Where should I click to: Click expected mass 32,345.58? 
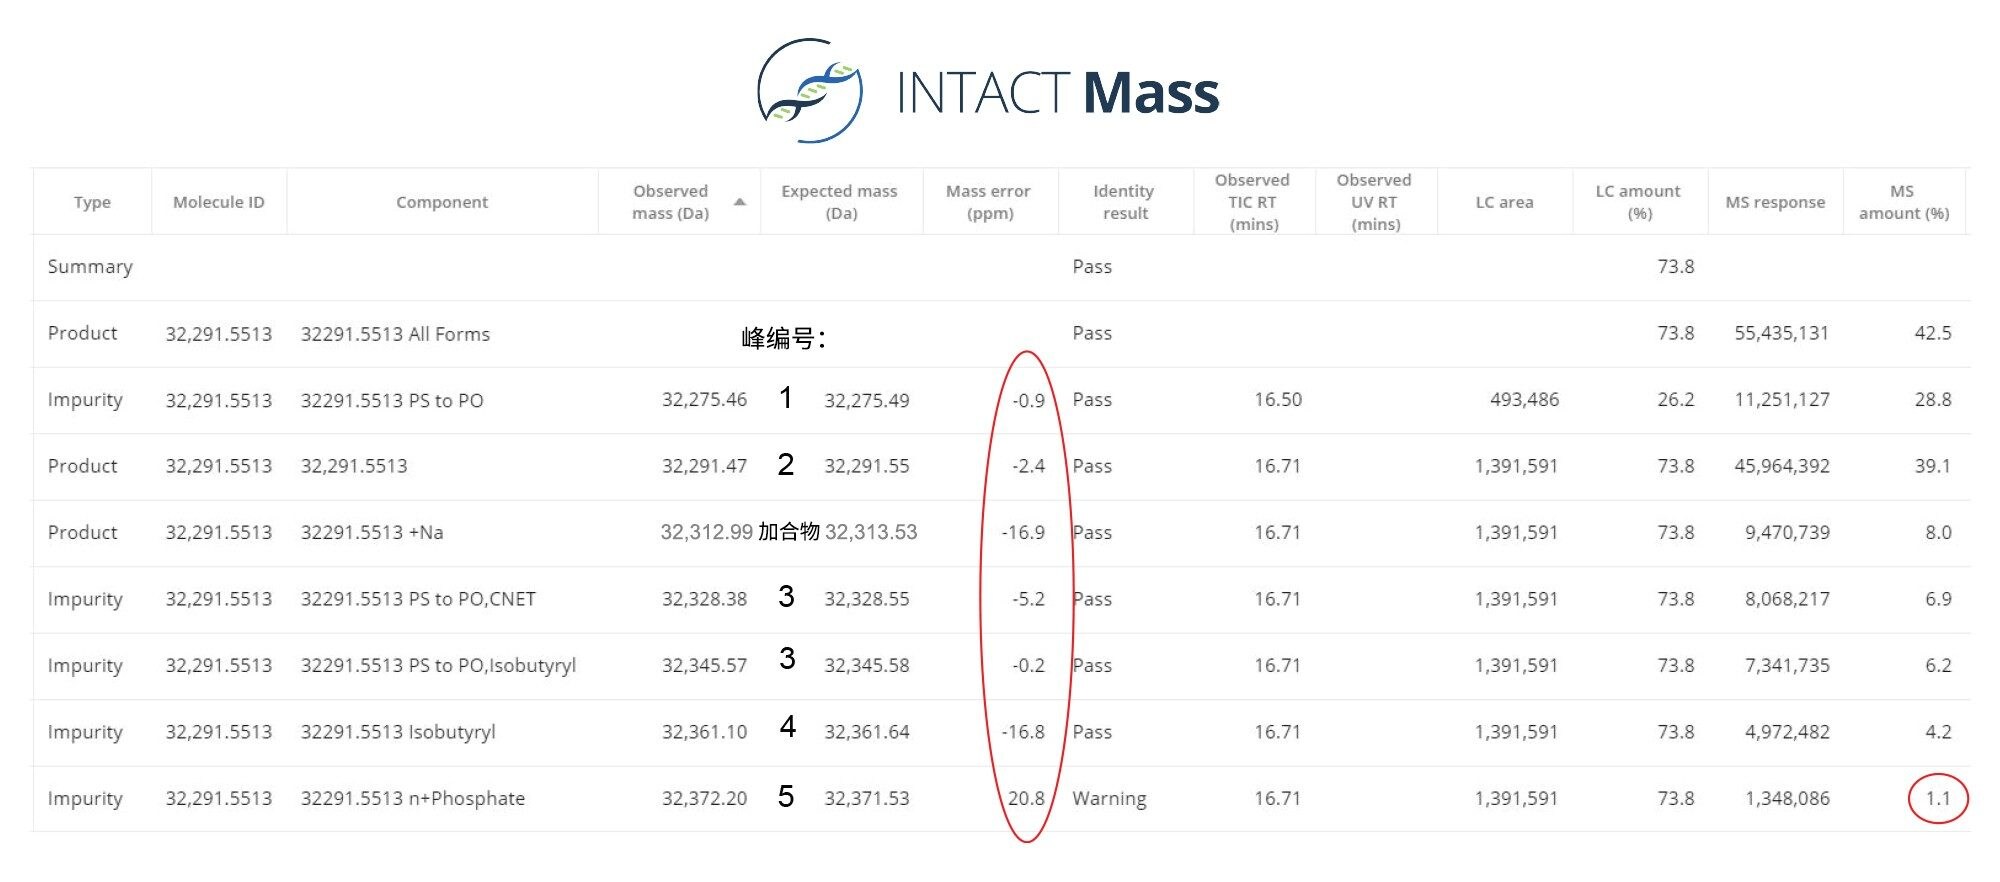[x=867, y=666]
